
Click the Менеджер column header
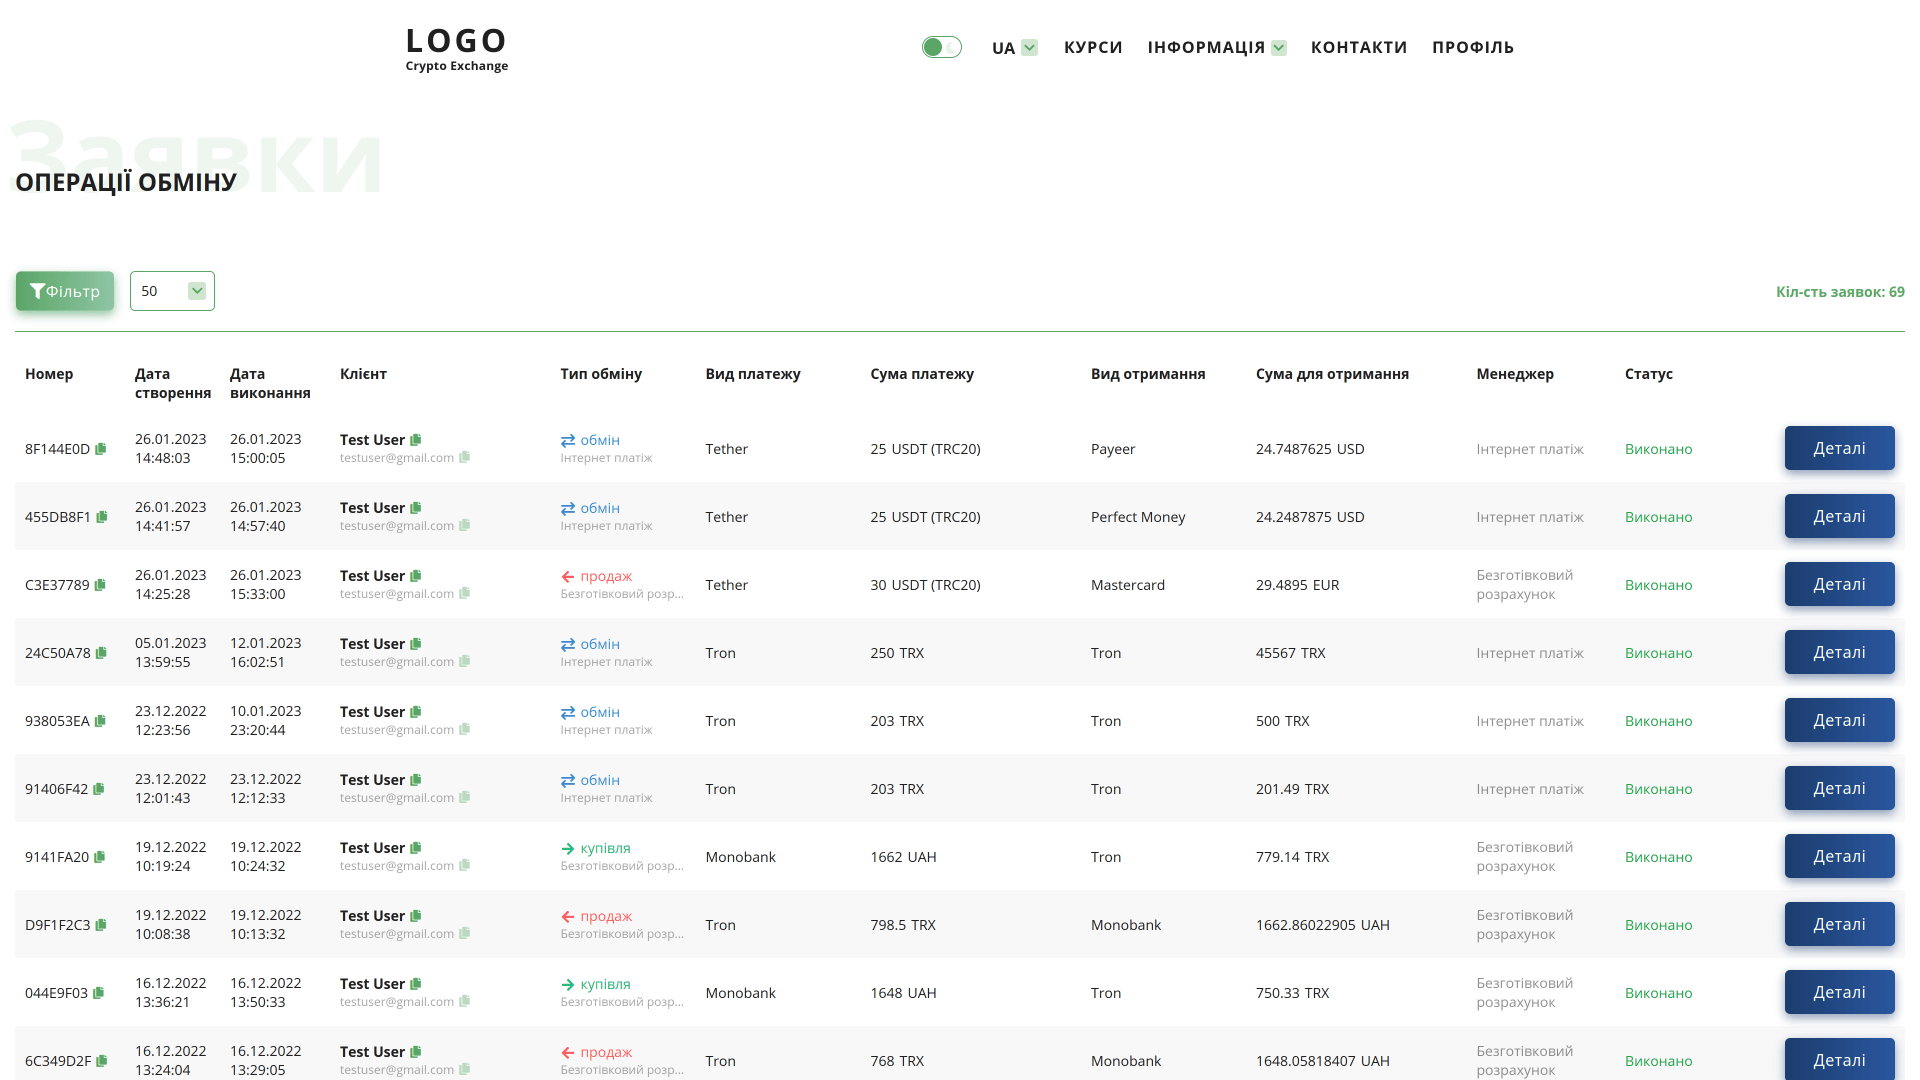coord(1515,374)
